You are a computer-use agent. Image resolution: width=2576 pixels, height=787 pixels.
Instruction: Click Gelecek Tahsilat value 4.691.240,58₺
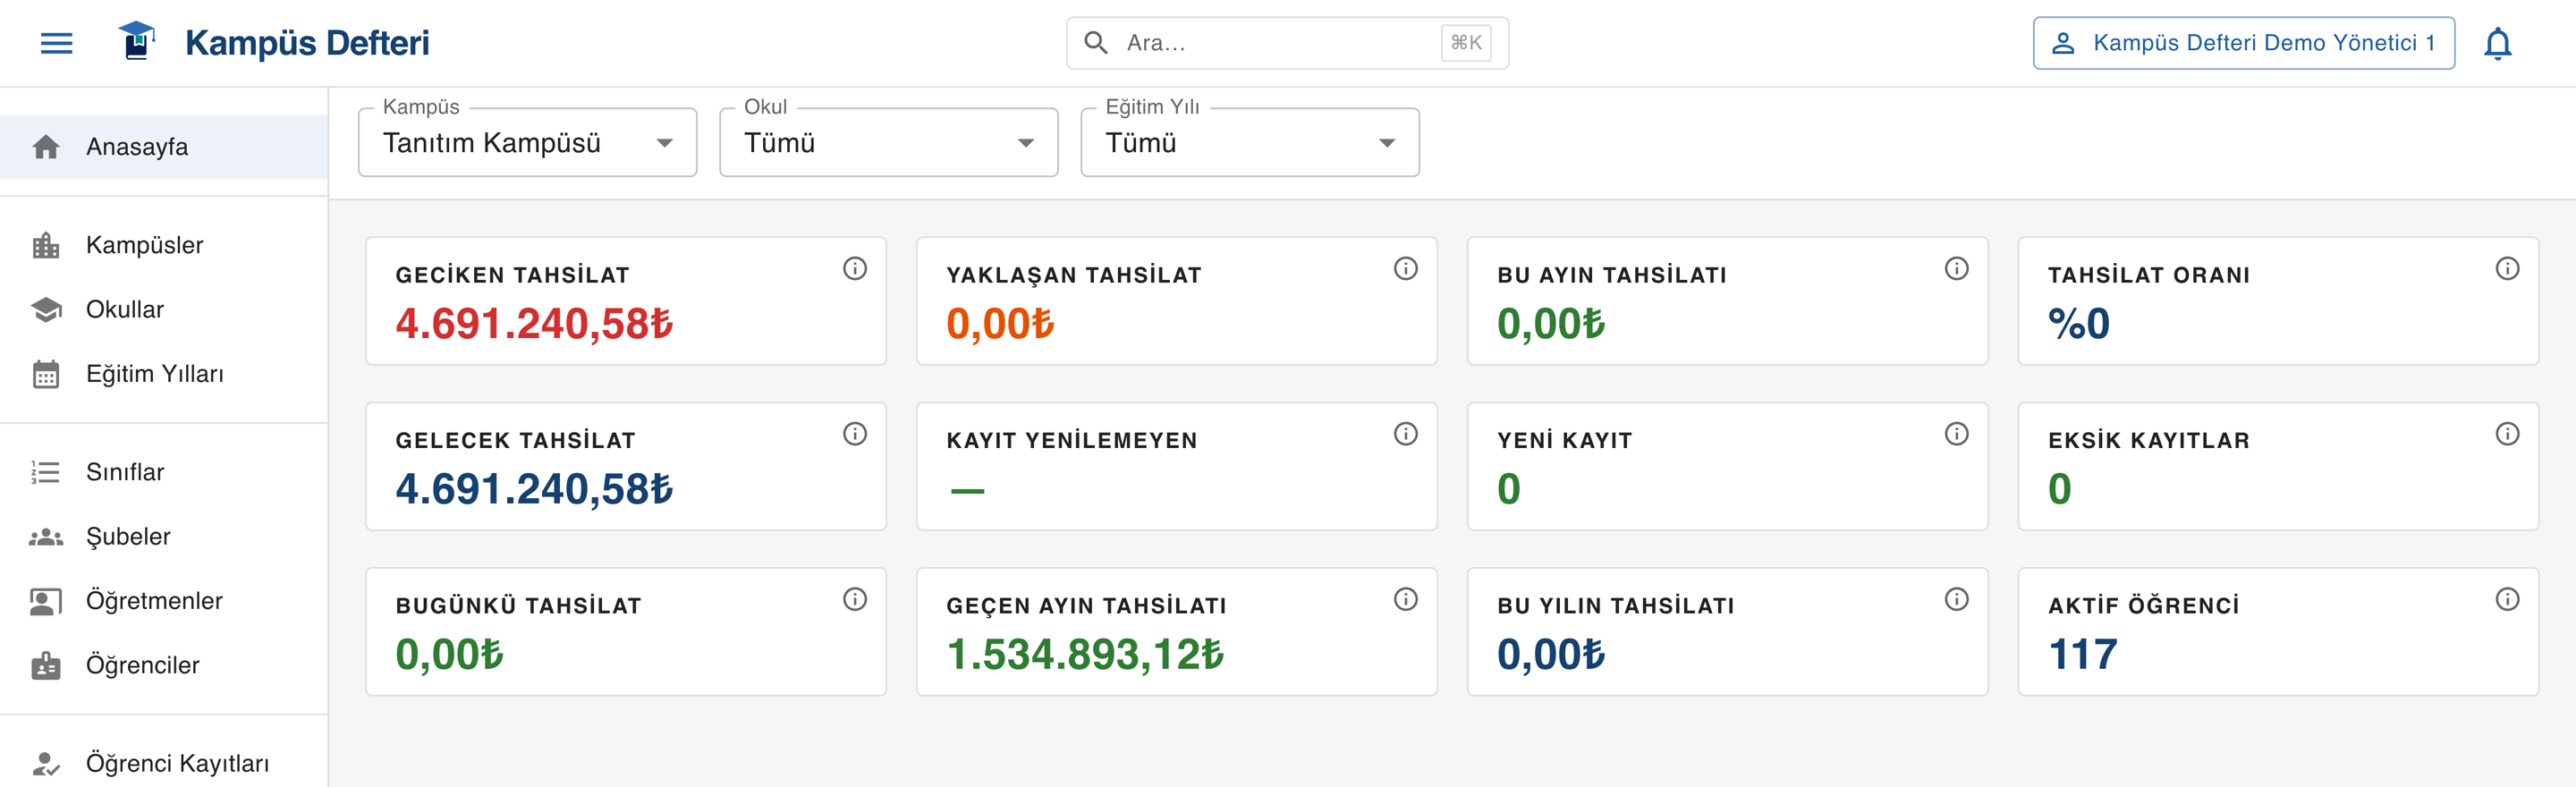point(534,489)
